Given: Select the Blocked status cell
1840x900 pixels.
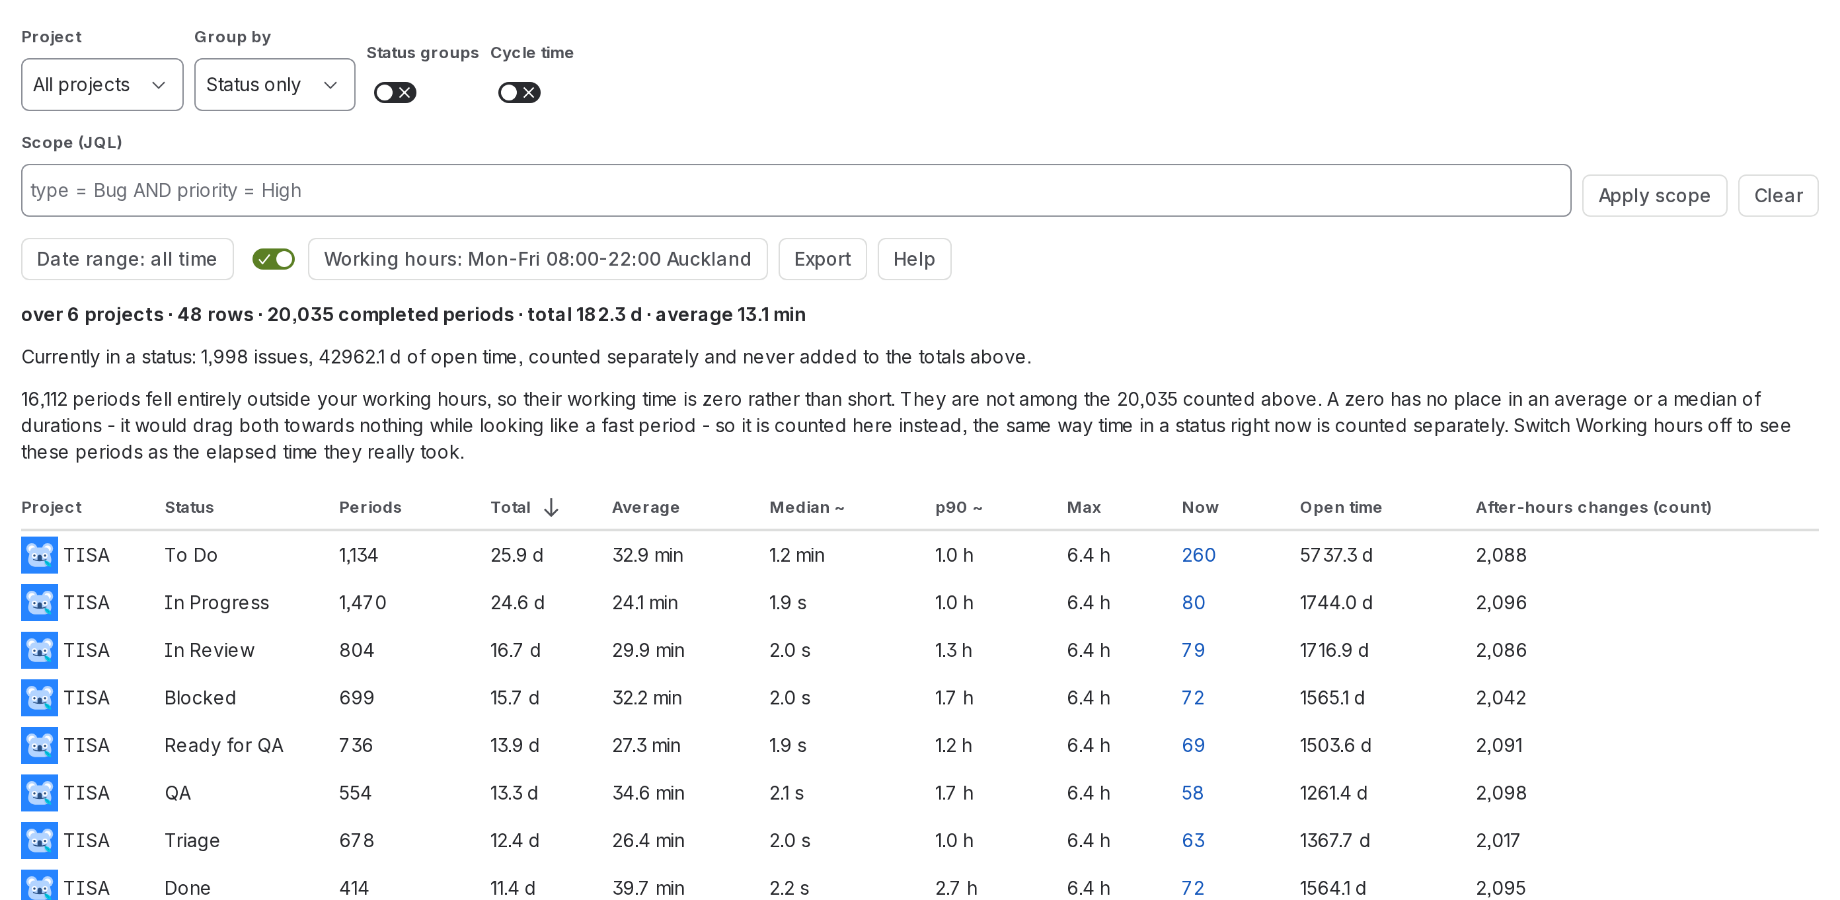Looking at the screenshot, I should (x=200, y=698).
